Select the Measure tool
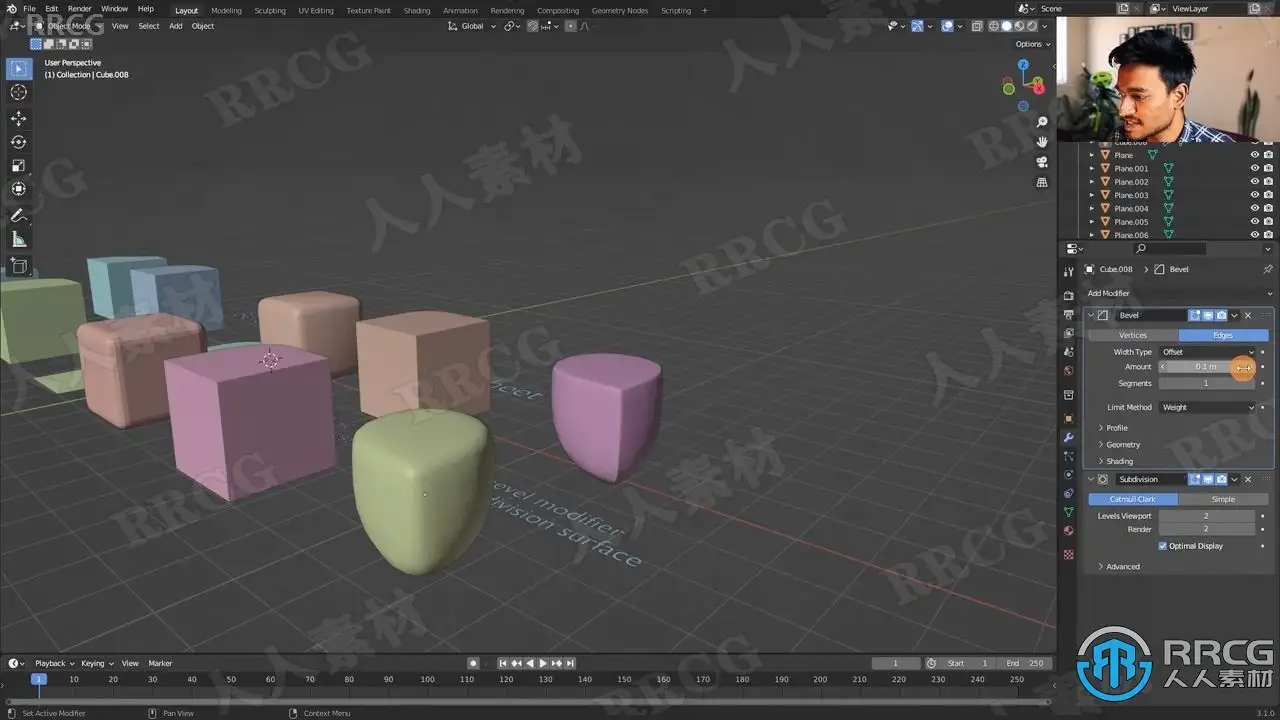 tap(18, 240)
